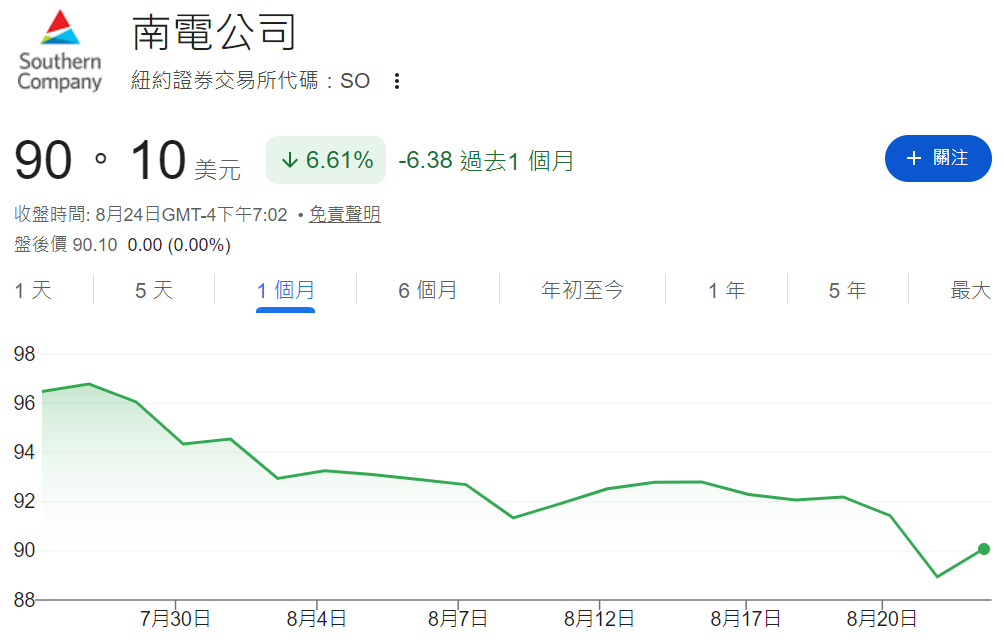Select the 6 個月 tab
The height and width of the screenshot is (640, 1004).
click(x=427, y=290)
